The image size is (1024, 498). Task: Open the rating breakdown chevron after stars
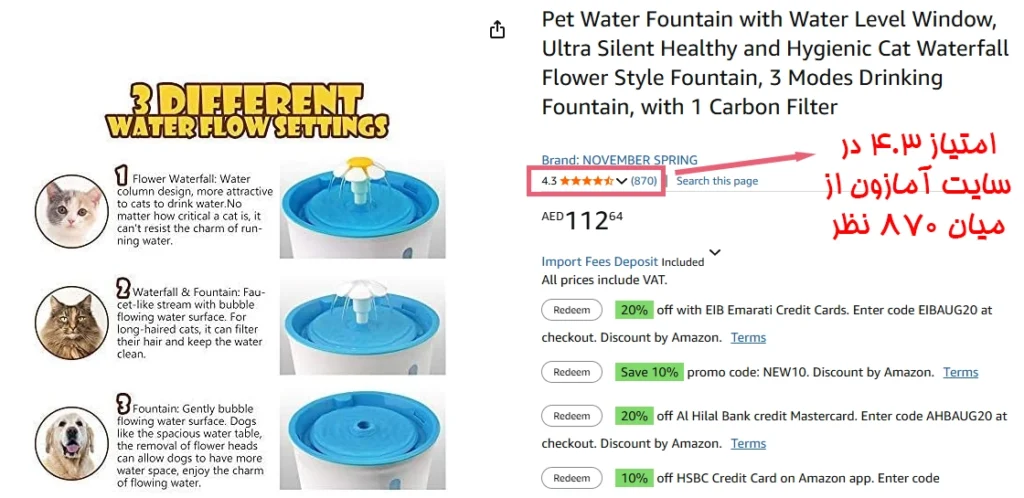[622, 181]
